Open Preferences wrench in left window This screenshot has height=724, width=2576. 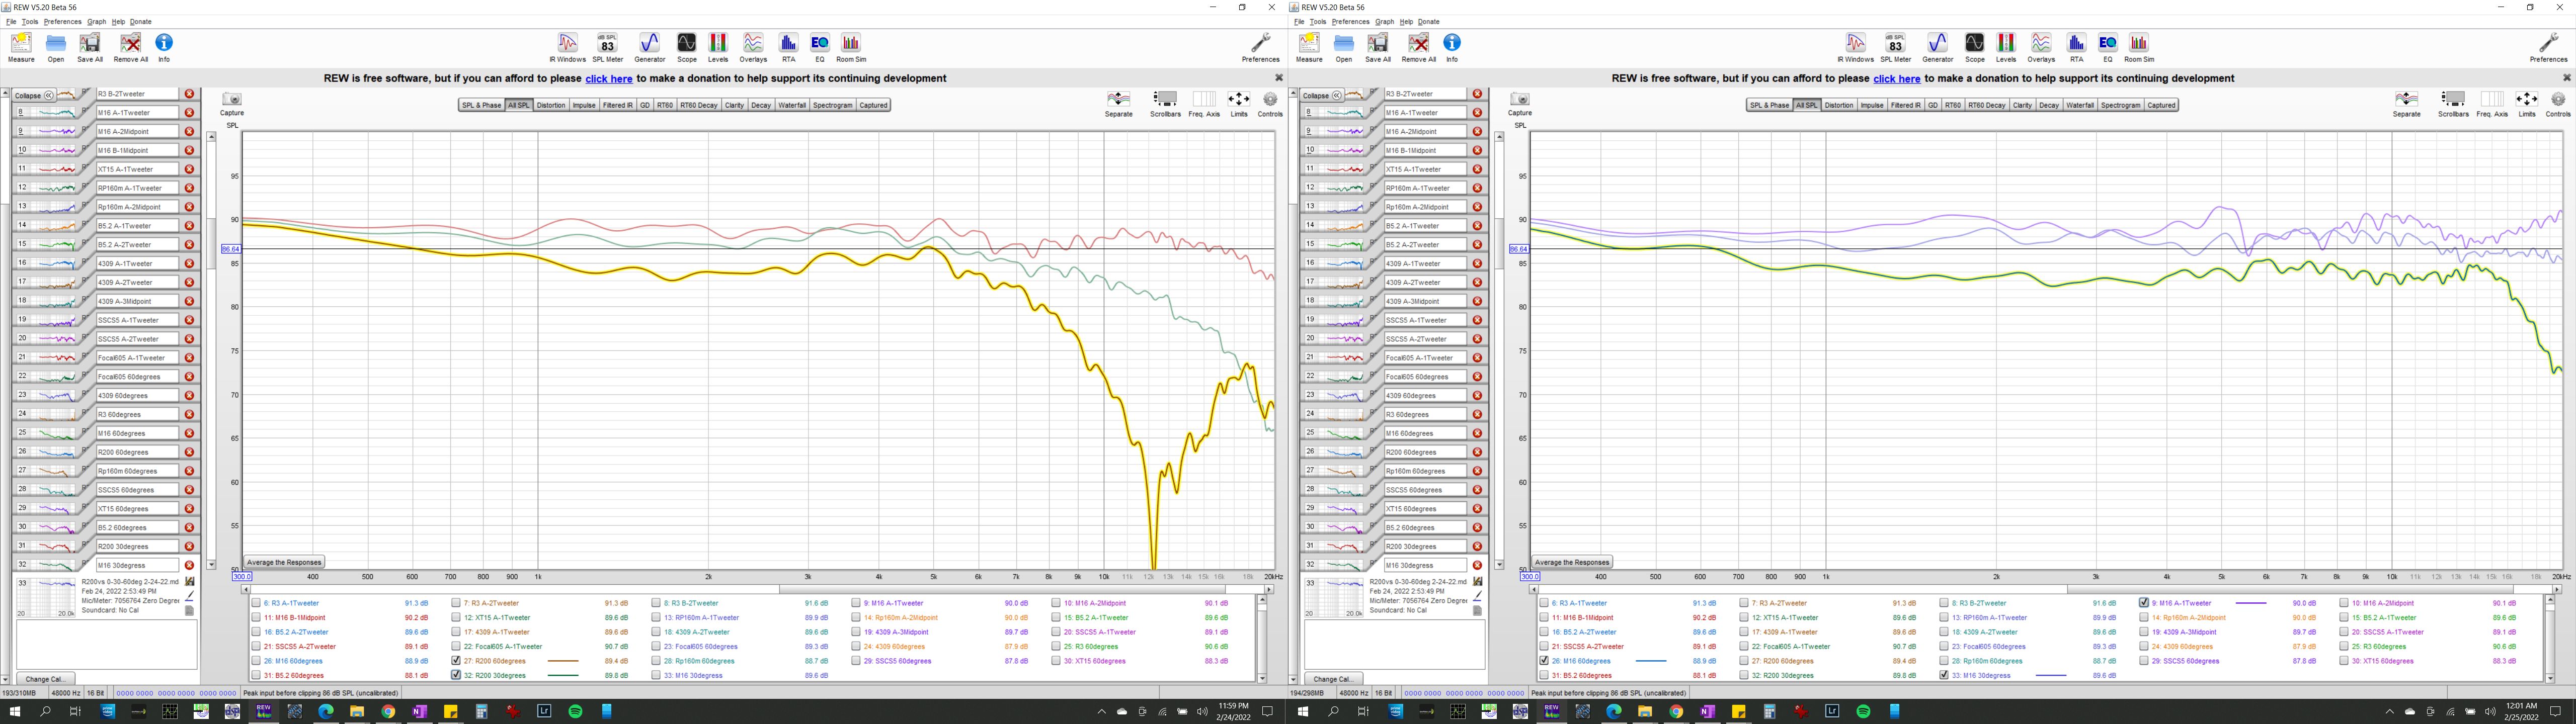click(x=1260, y=46)
